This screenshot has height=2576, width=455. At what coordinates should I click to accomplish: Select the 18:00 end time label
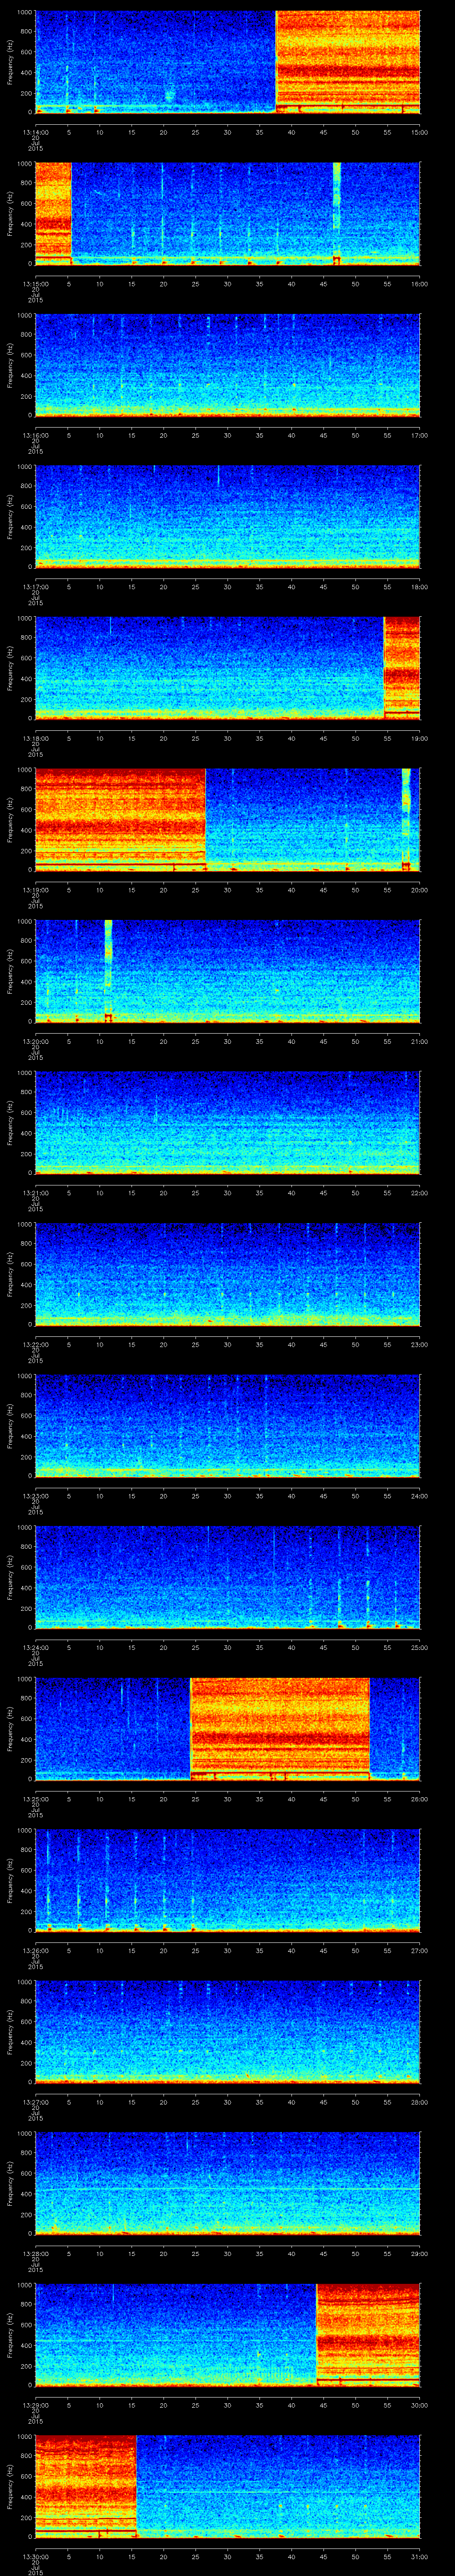pos(420,587)
